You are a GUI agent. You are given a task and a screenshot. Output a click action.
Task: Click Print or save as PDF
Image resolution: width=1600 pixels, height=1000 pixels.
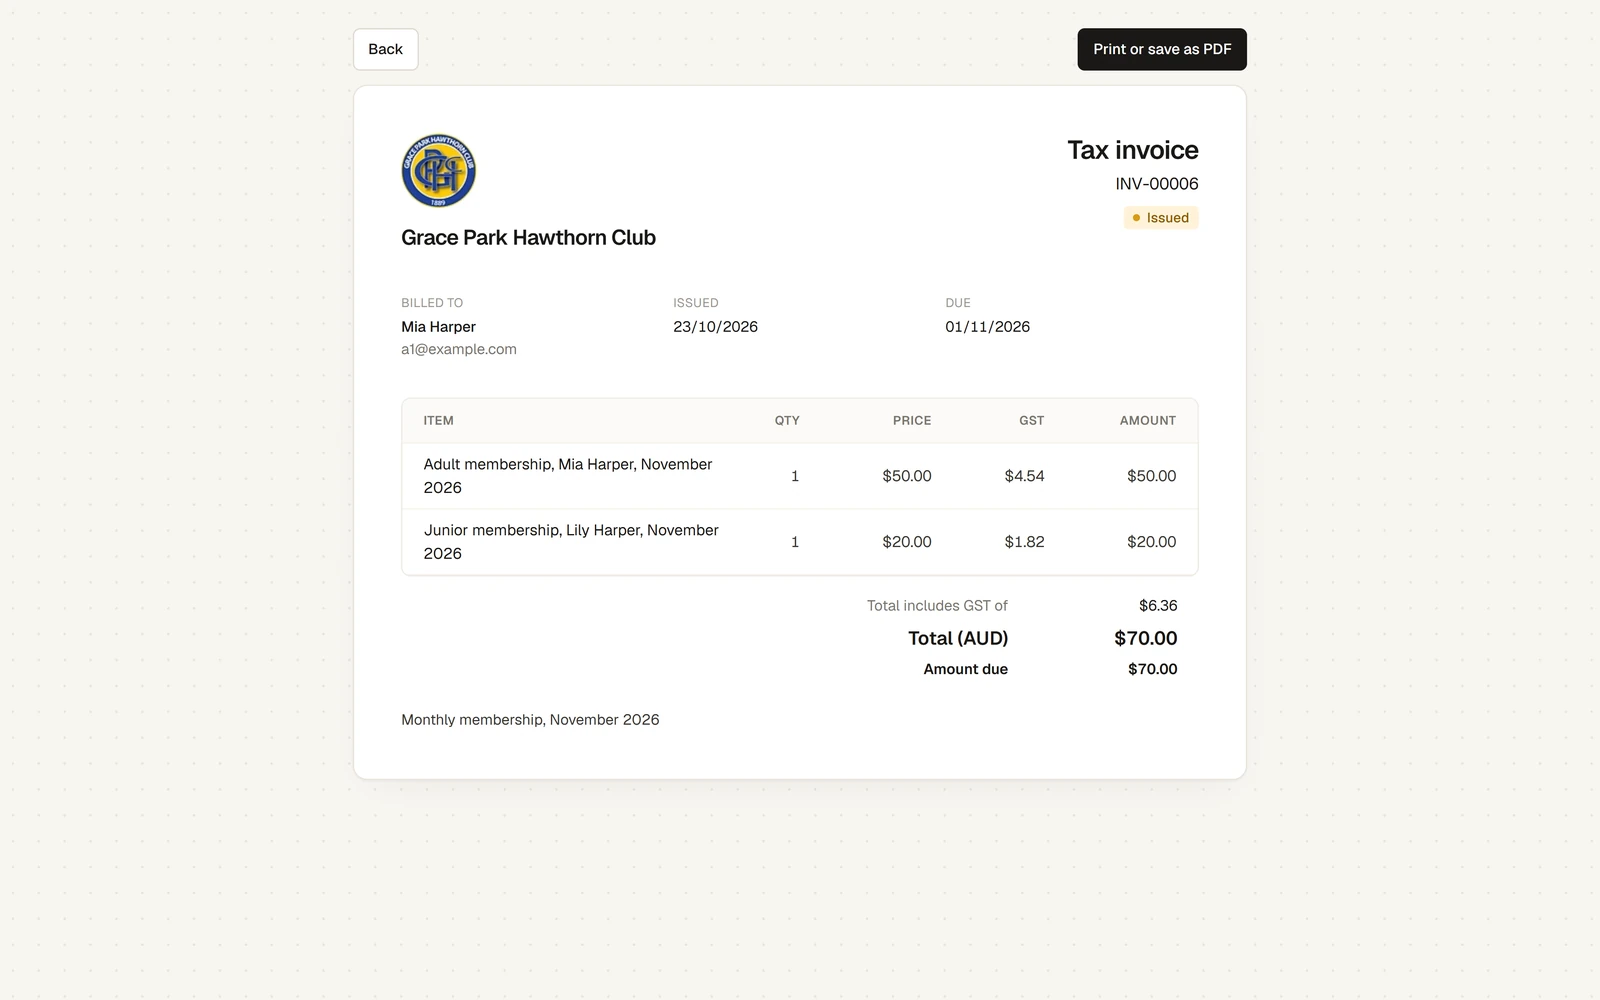pyautogui.click(x=1162, y=49)
